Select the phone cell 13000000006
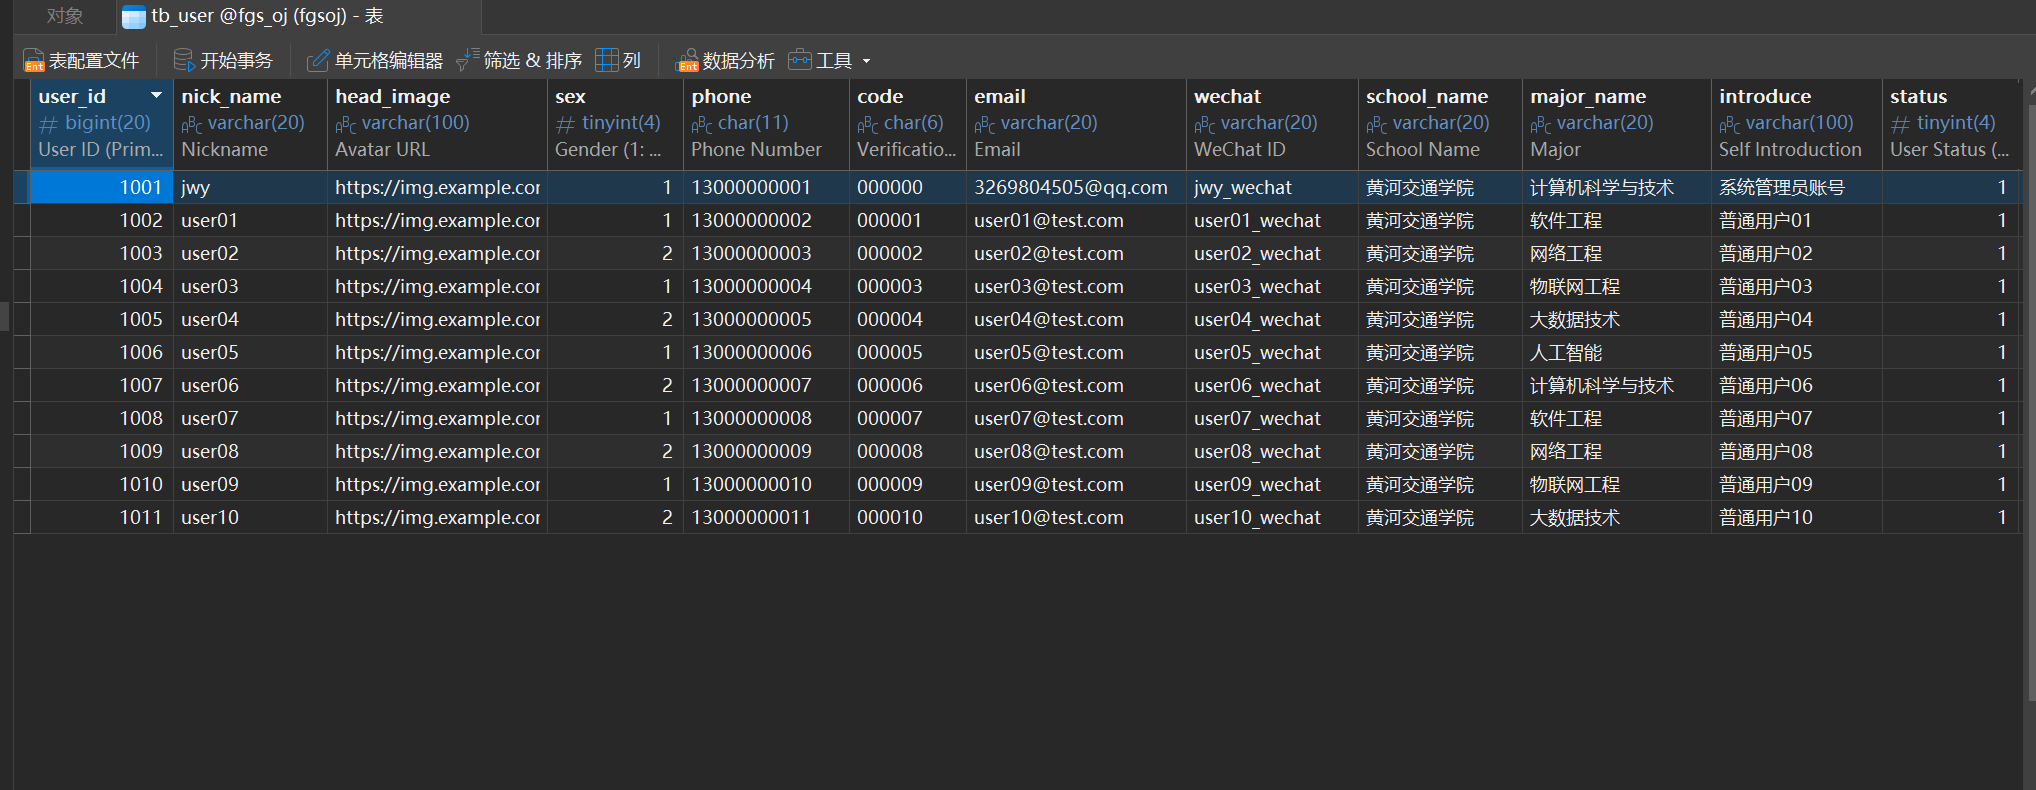The height and width of the screenshot is (790, 2036). click(766, 353)
